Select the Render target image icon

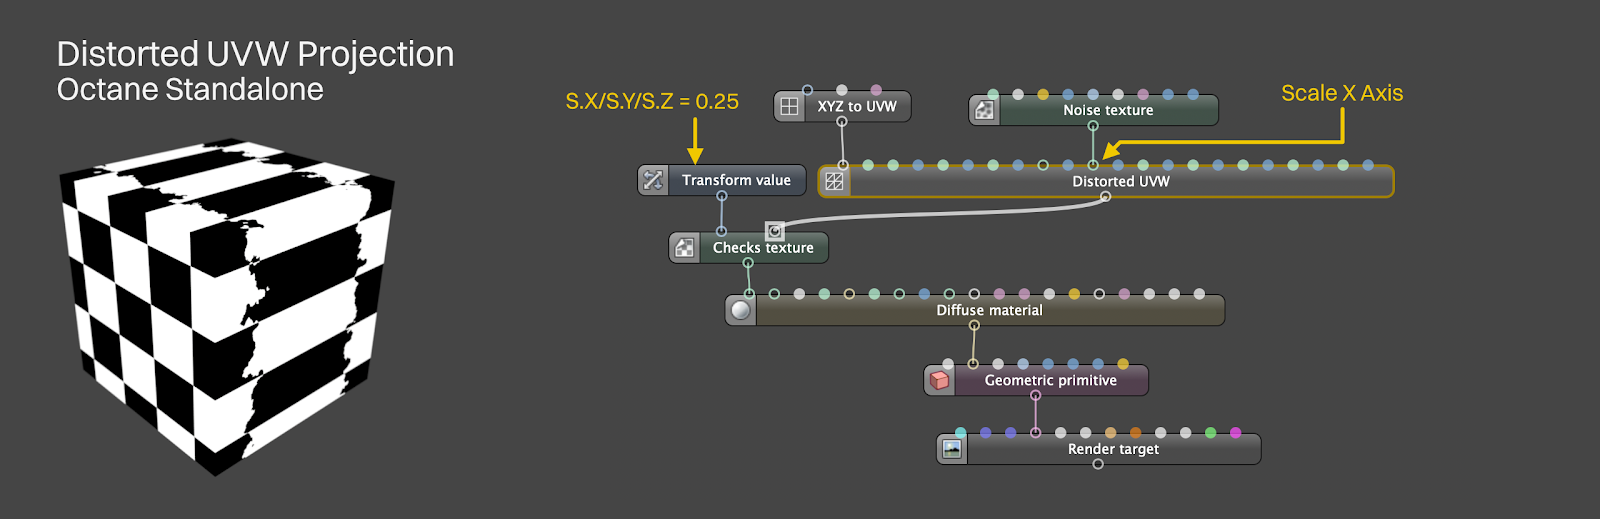coord(952,449)
